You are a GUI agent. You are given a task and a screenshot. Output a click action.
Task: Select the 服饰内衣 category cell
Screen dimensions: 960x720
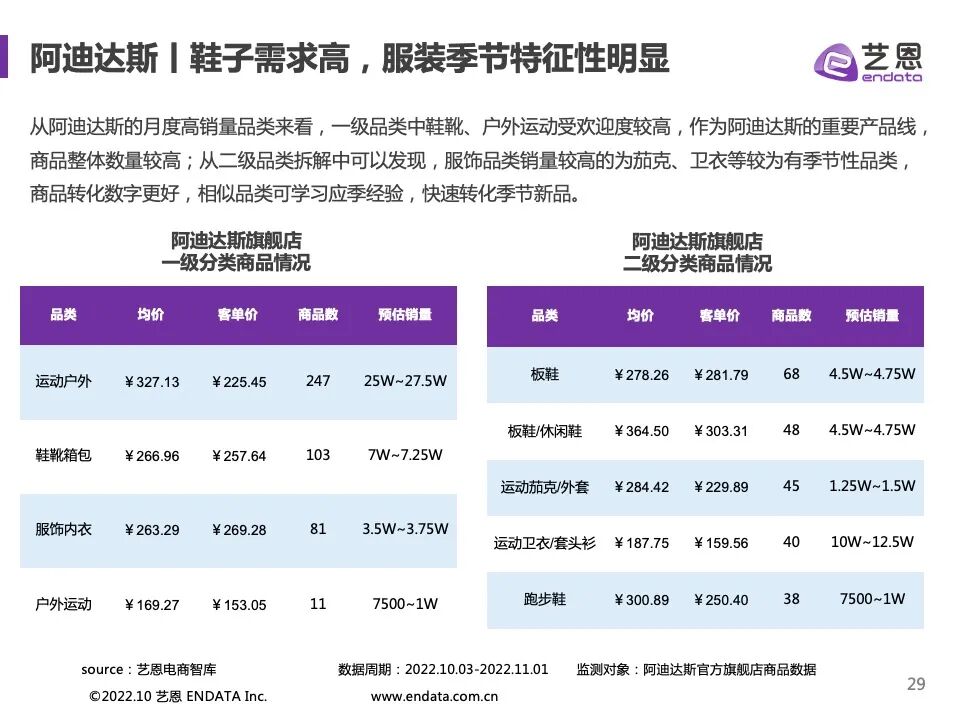point(64,530)
